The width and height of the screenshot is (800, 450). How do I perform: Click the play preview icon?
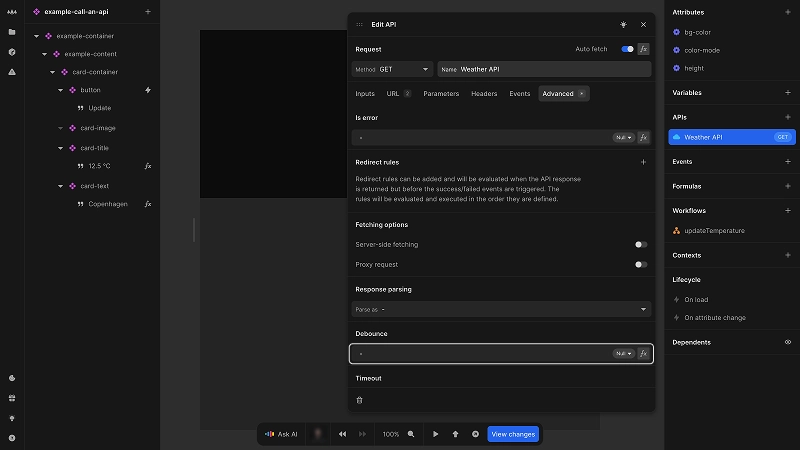point(435,434)
